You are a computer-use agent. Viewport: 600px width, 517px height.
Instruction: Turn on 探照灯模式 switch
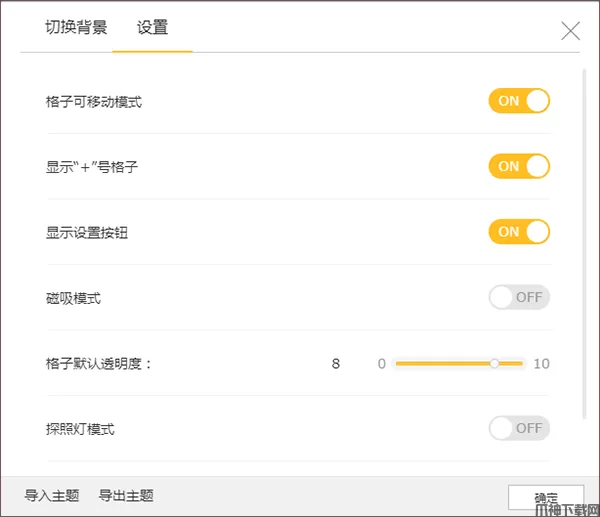pyautogui.click(x=519, y=429)
